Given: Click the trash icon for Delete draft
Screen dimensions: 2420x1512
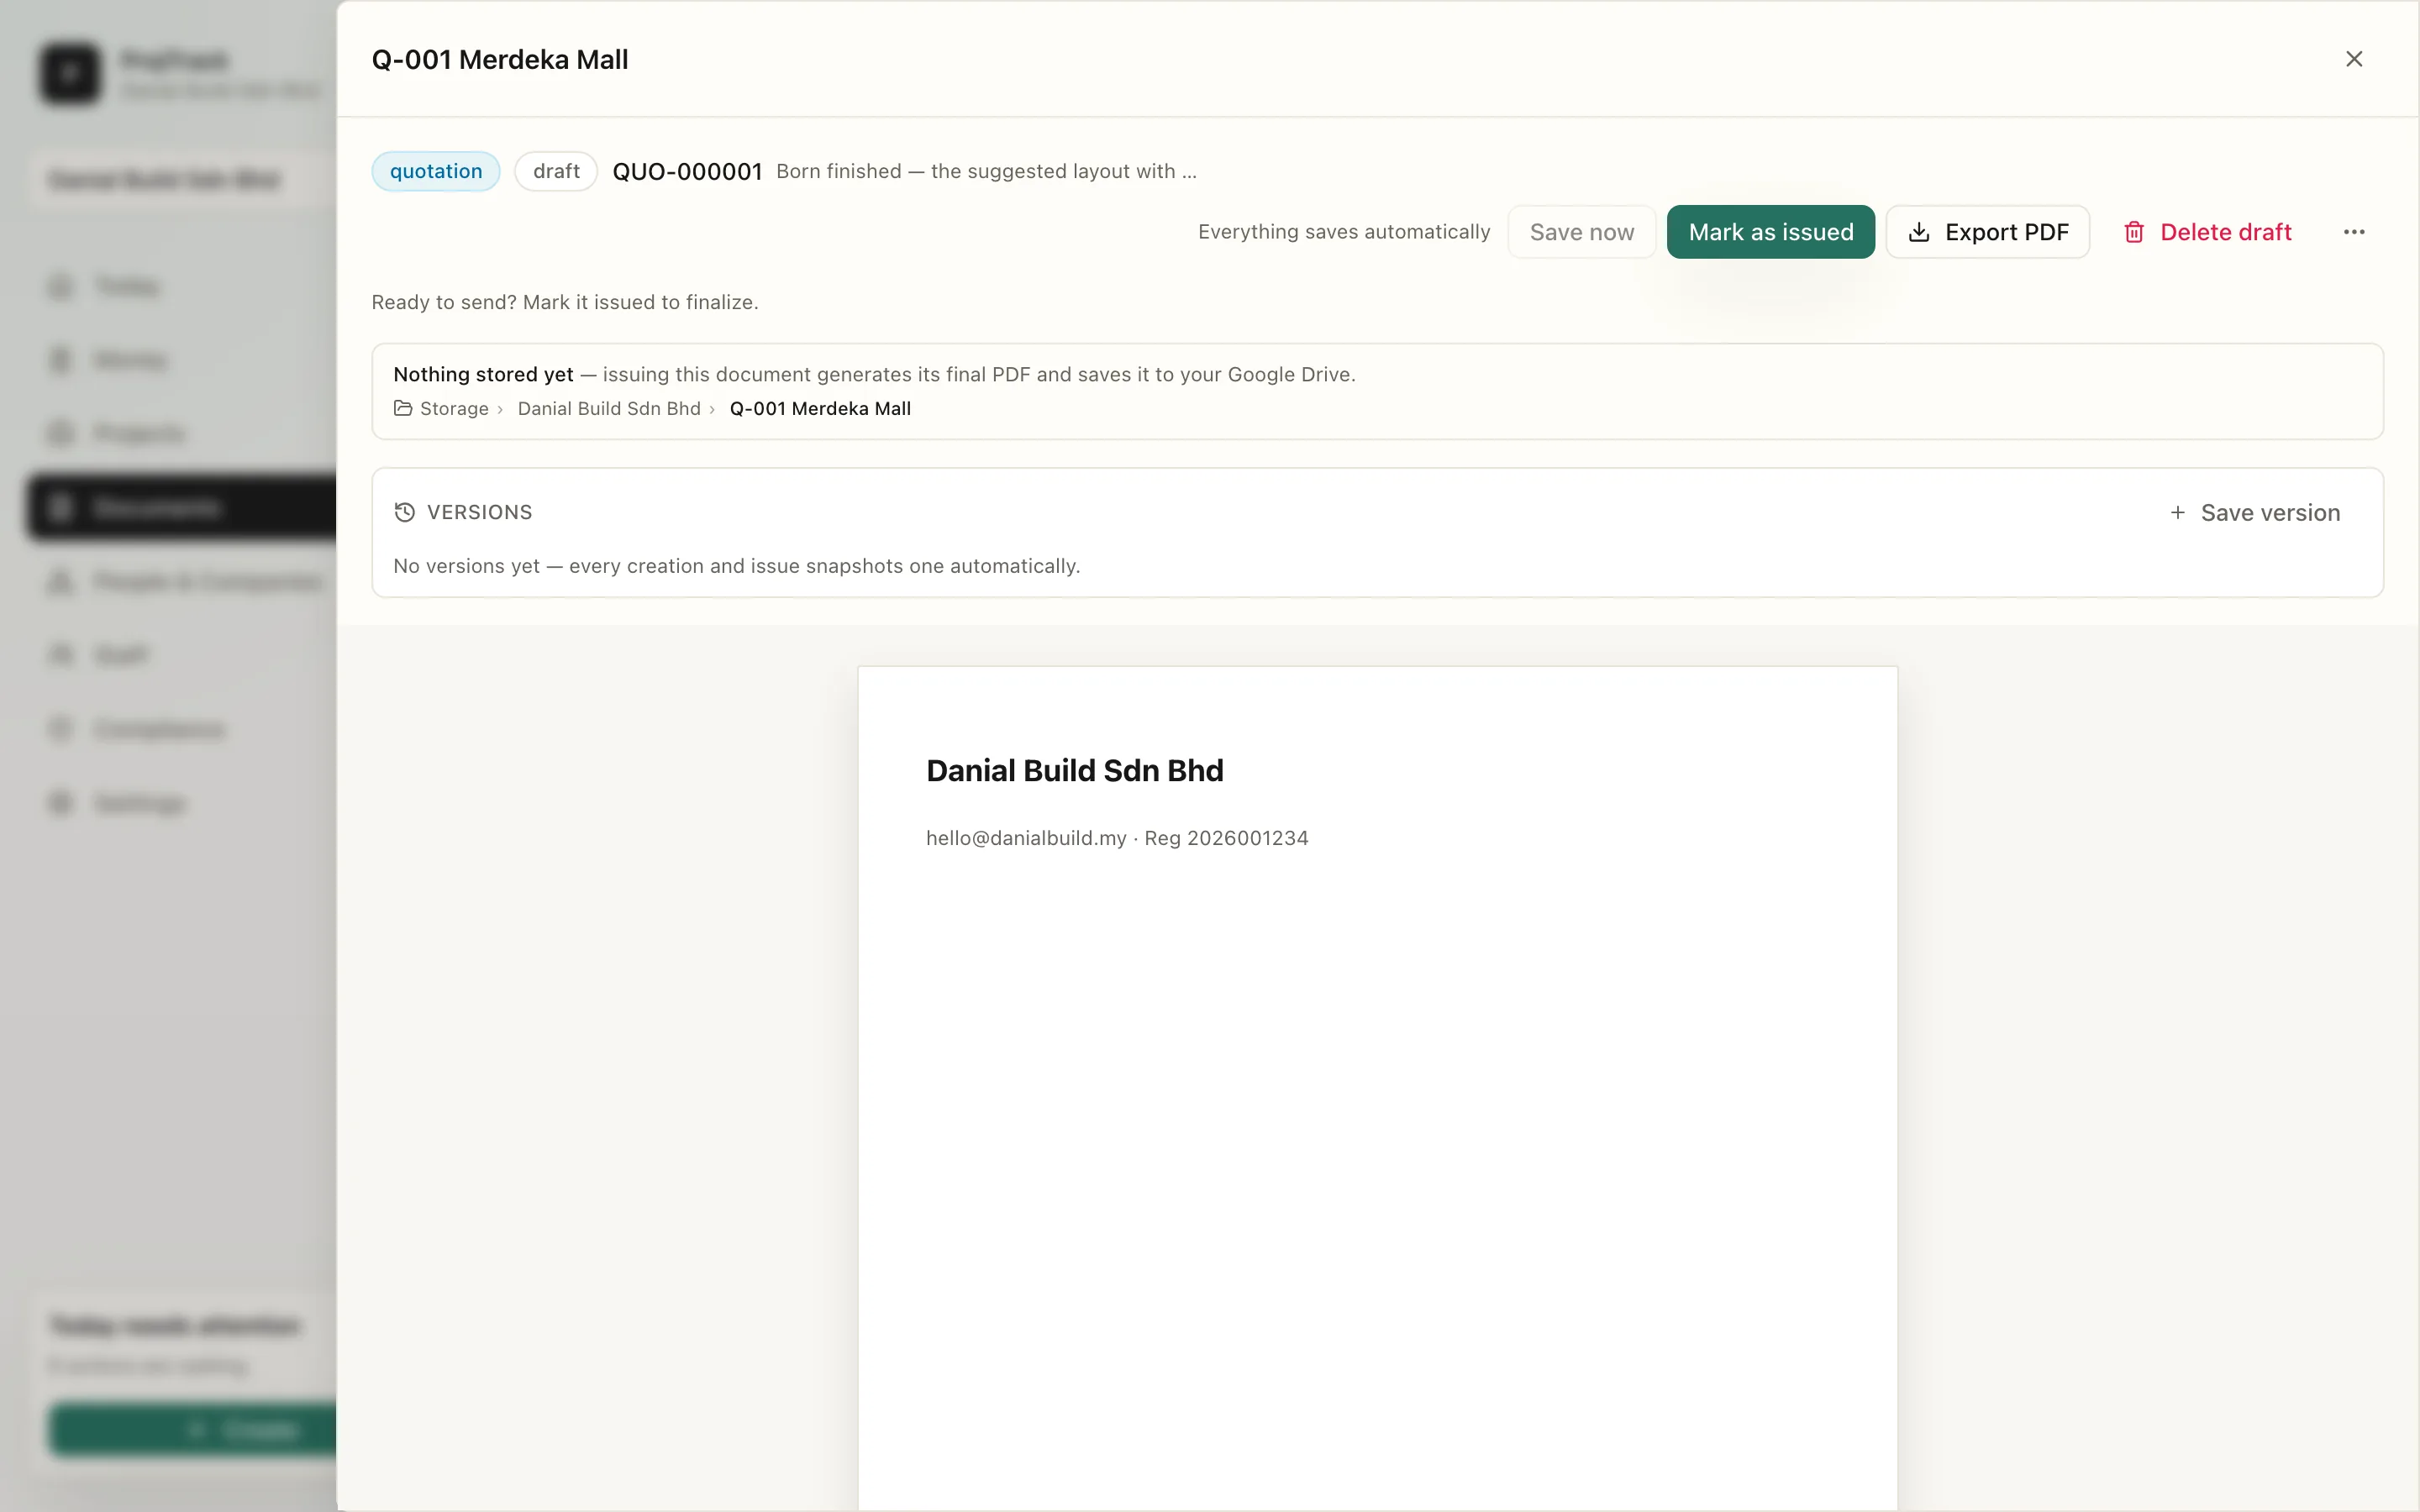Looking at the screenshot, I should point(2133,232).
